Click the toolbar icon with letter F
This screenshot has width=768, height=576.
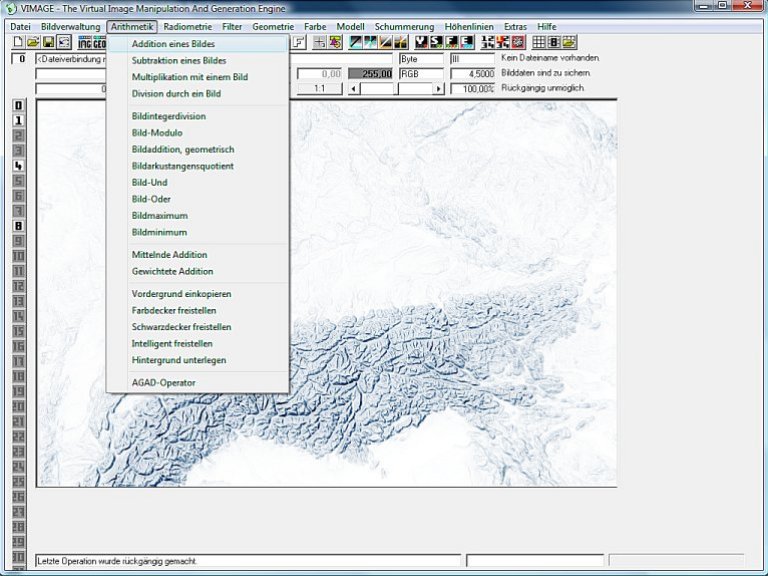299,43
